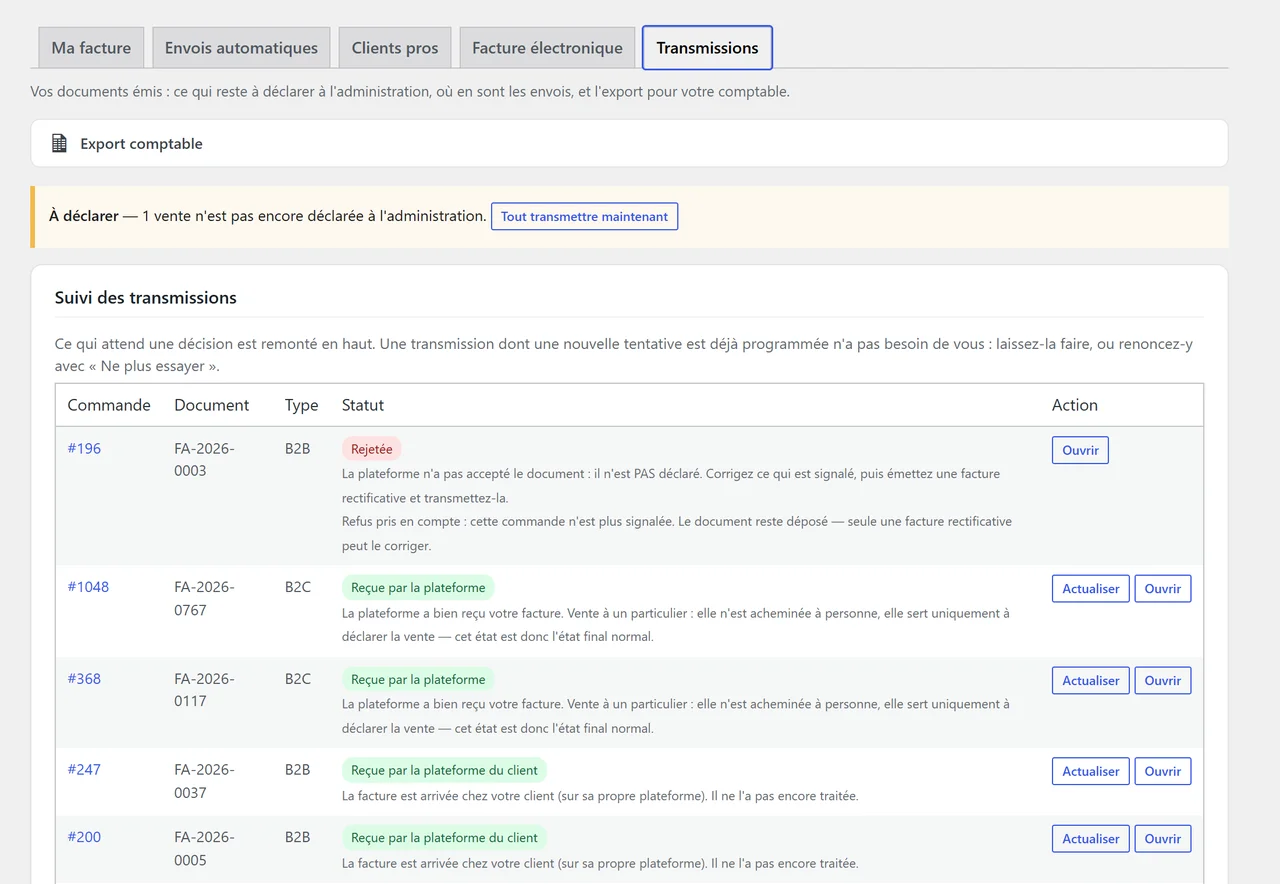The width and height of the screenshot is (1280, 884).
Task: Click Actualiser for order #247
Action: (x=1091, y=771)
